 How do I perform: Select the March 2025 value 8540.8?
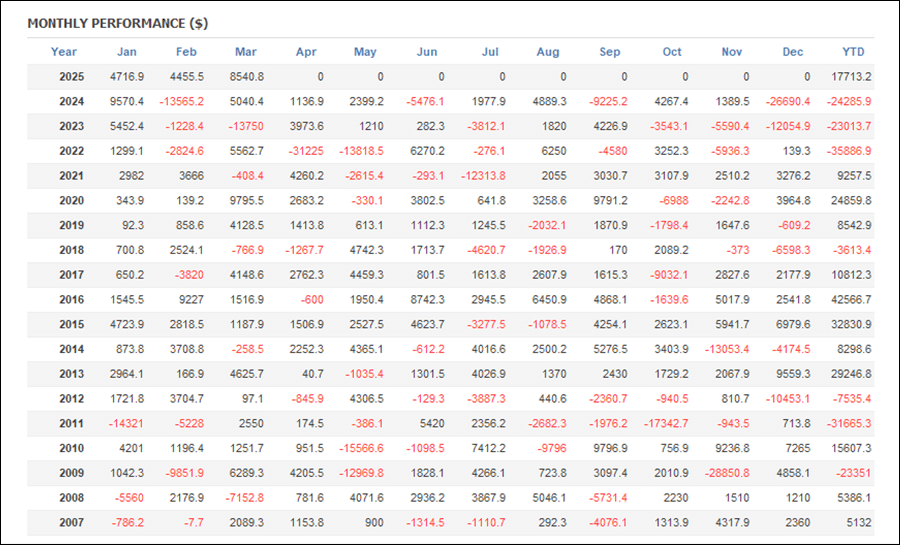(247, 77)
